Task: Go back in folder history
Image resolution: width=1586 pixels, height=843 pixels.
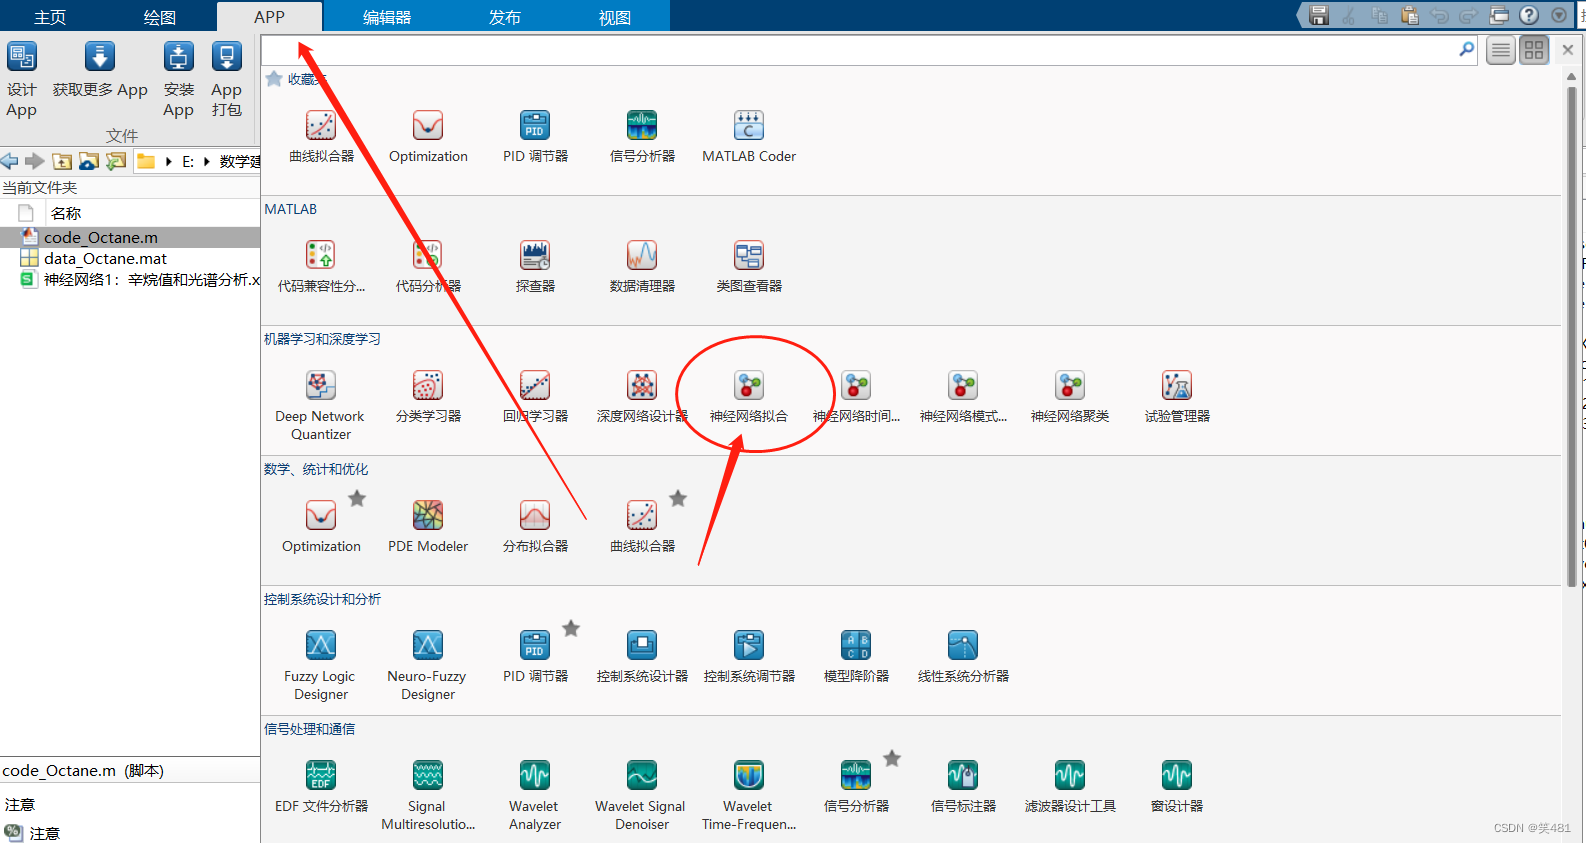Action: (10, 161)
